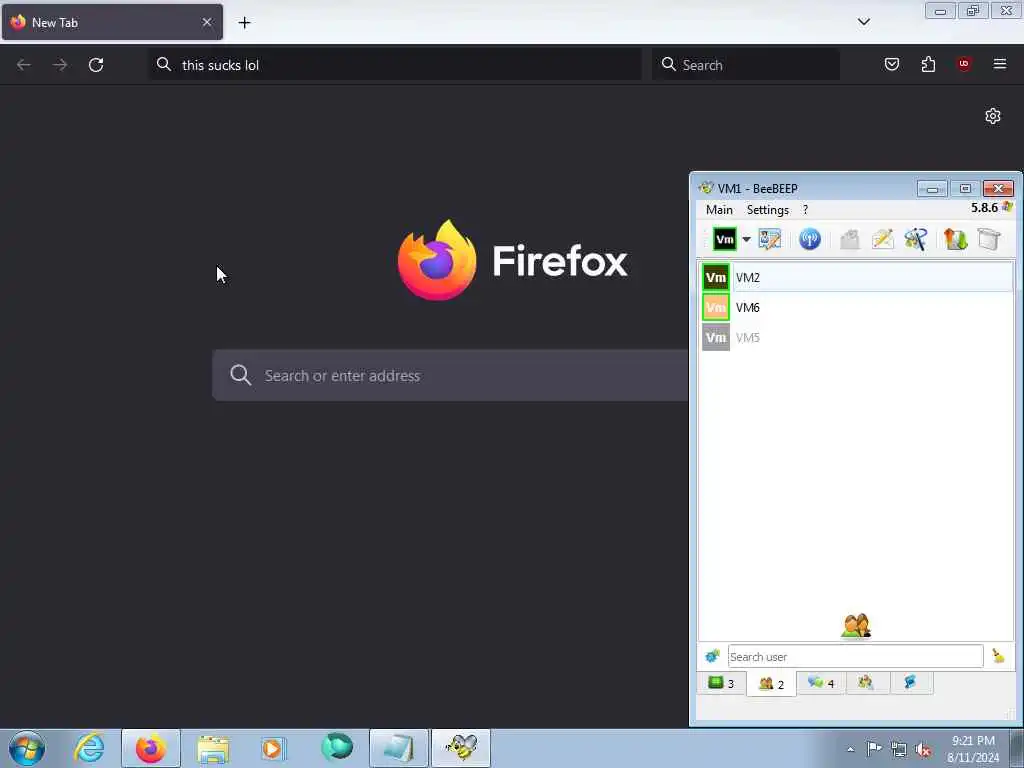Open the pencil note/write message icon
This screenshot has height=768, width=1024.
[x=883, y=239]
